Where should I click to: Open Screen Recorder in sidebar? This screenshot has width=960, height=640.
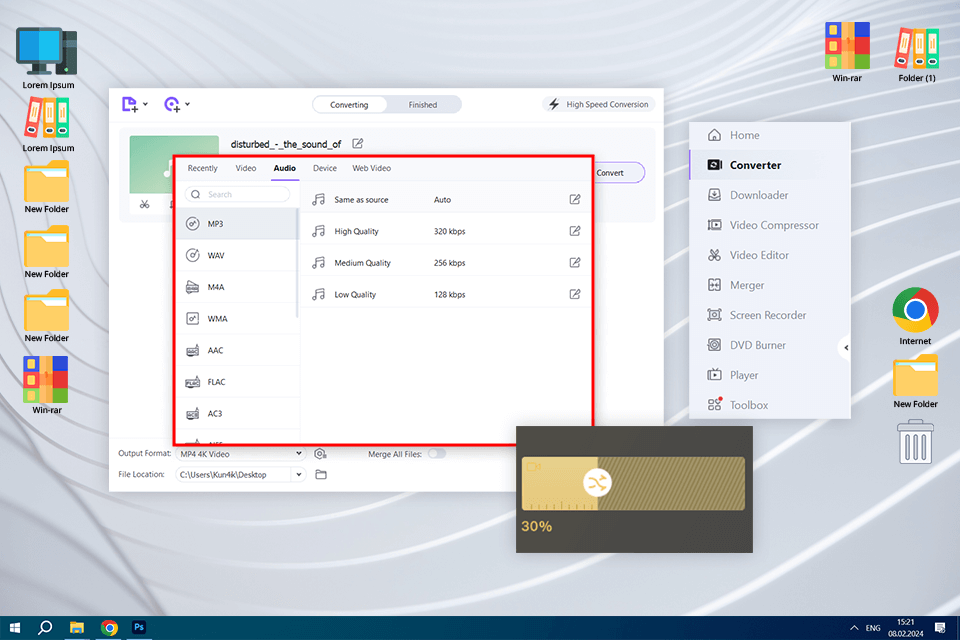[x=770, y=315]
